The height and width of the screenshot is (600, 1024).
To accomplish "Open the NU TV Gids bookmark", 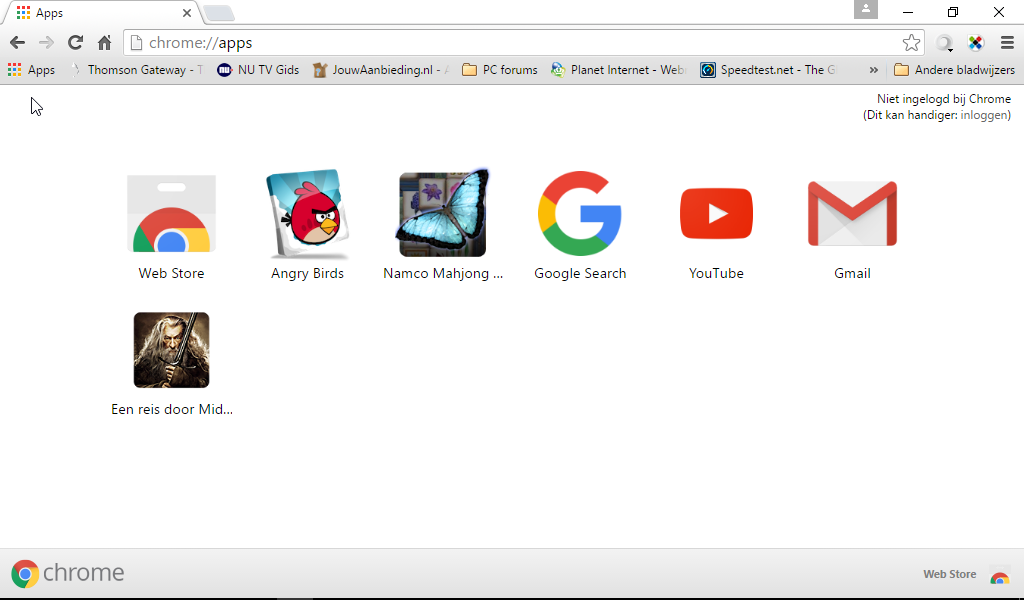I will (x=258, y=70).
